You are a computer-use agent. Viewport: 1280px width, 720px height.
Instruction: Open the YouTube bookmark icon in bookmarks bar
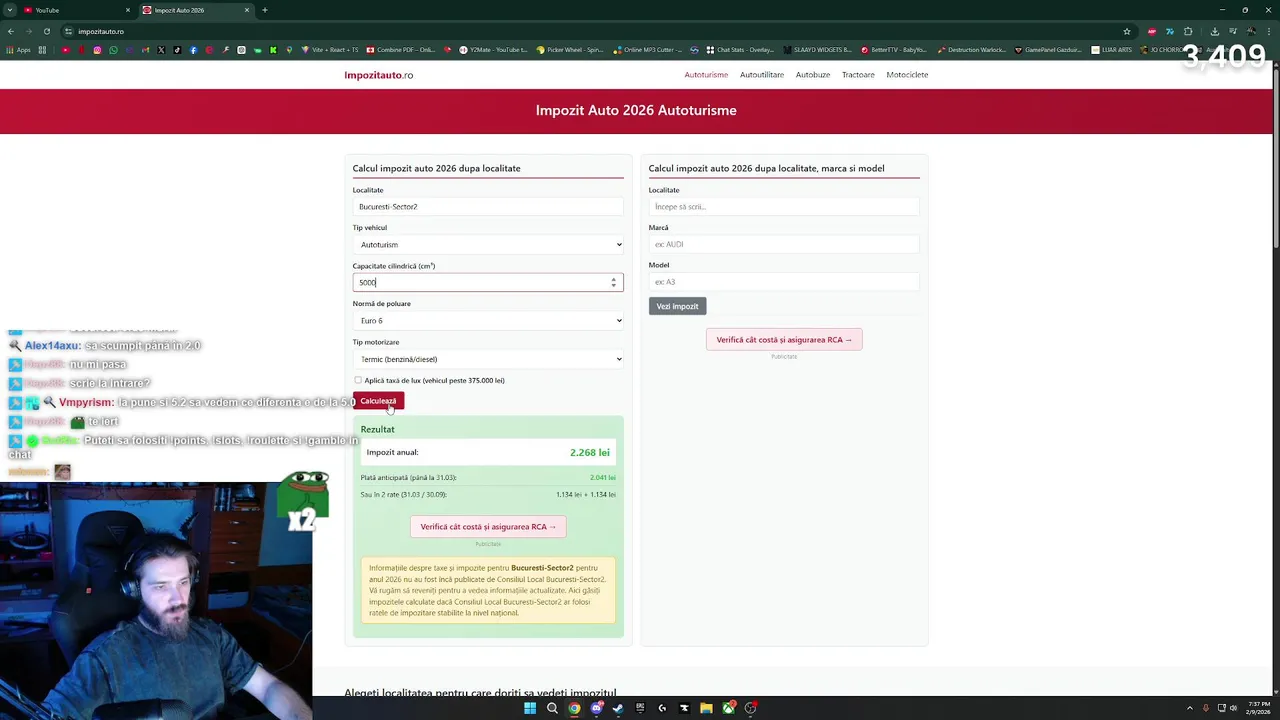65,50
